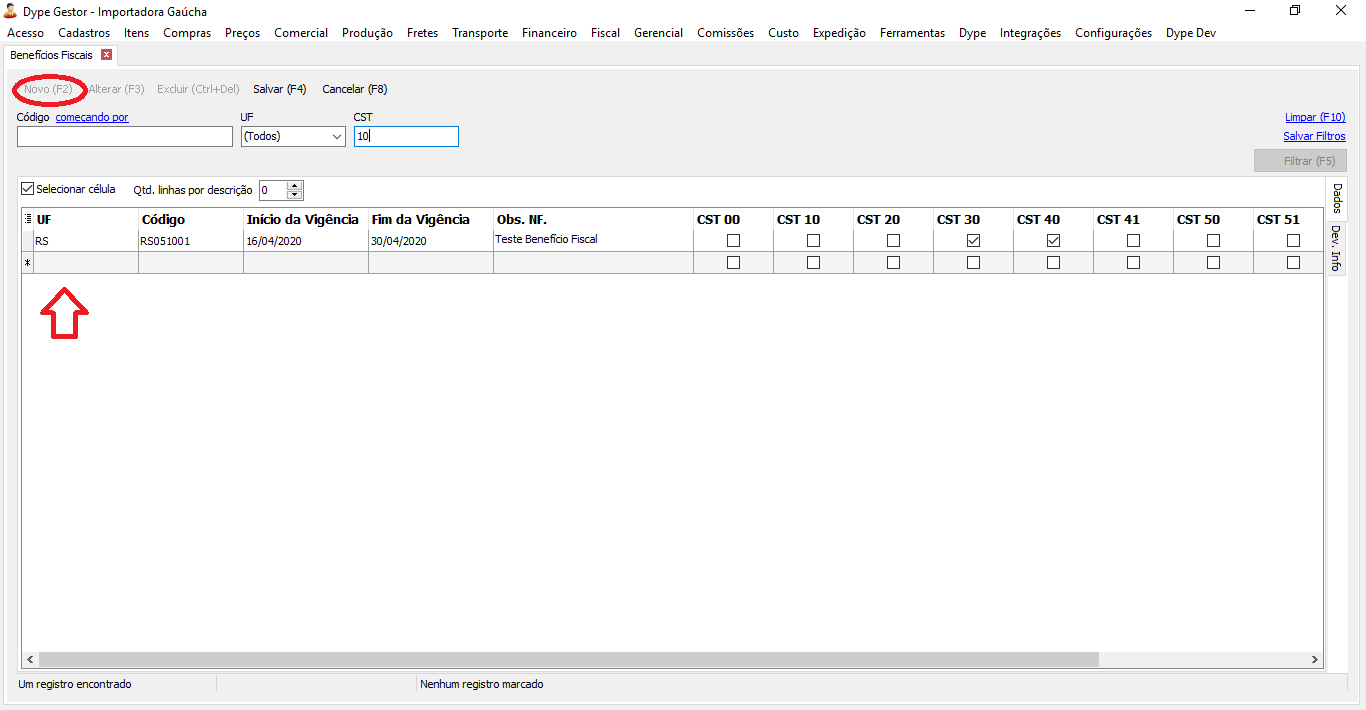Sort by the Código column header
Image resolution: width=1366 pixels, height=710 pixels.
(x=190, y=219)
